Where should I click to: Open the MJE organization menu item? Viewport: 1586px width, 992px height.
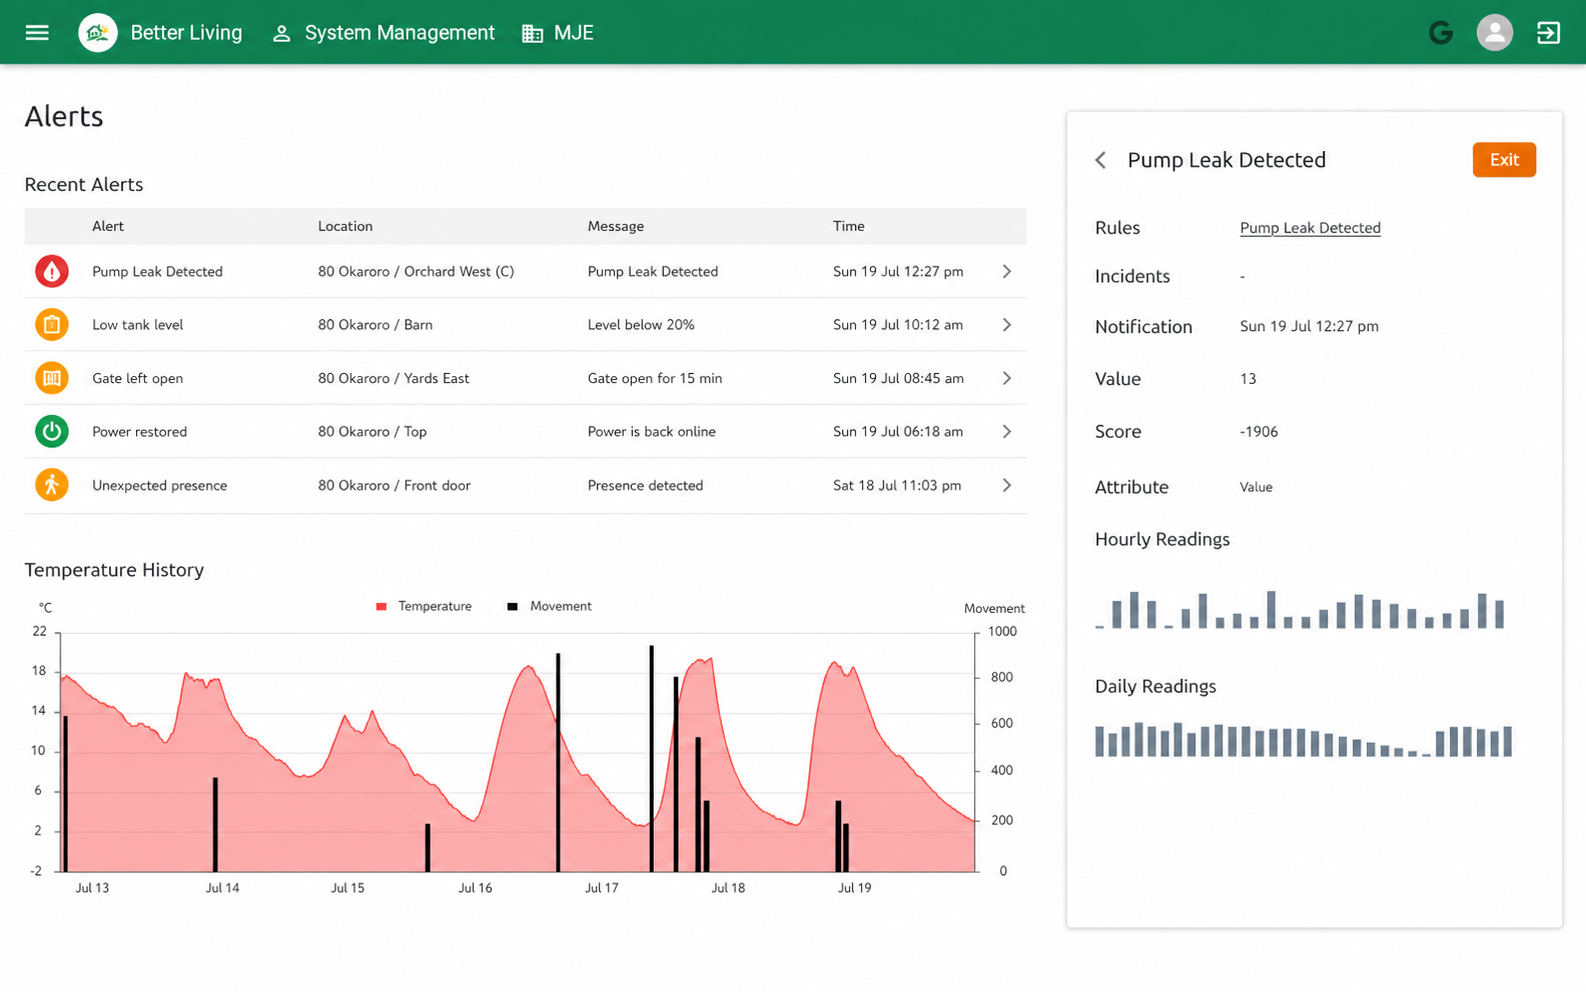coord(574,33)
